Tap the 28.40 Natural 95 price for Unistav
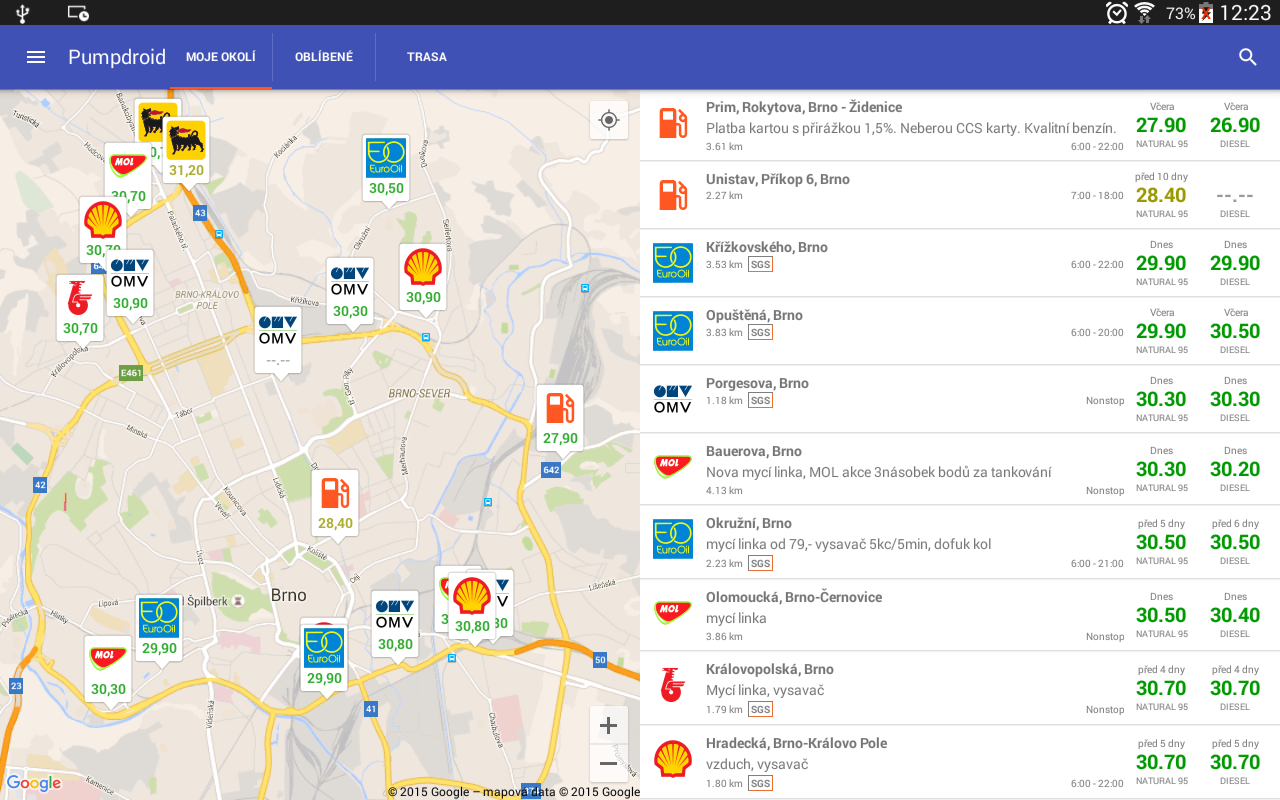 tap(1161, 195)
